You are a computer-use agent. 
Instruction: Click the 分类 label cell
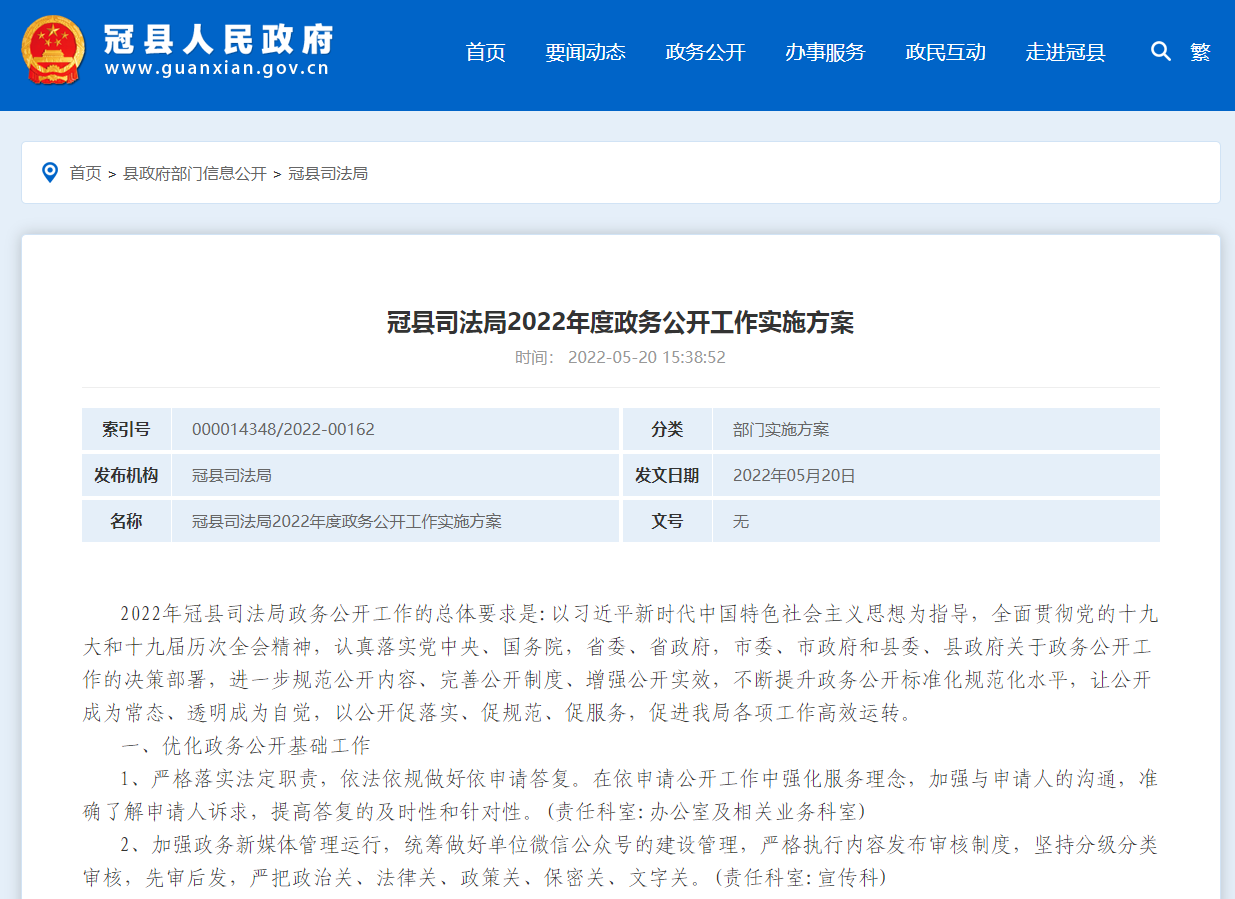pyautogui.click(x=667, y=429)
